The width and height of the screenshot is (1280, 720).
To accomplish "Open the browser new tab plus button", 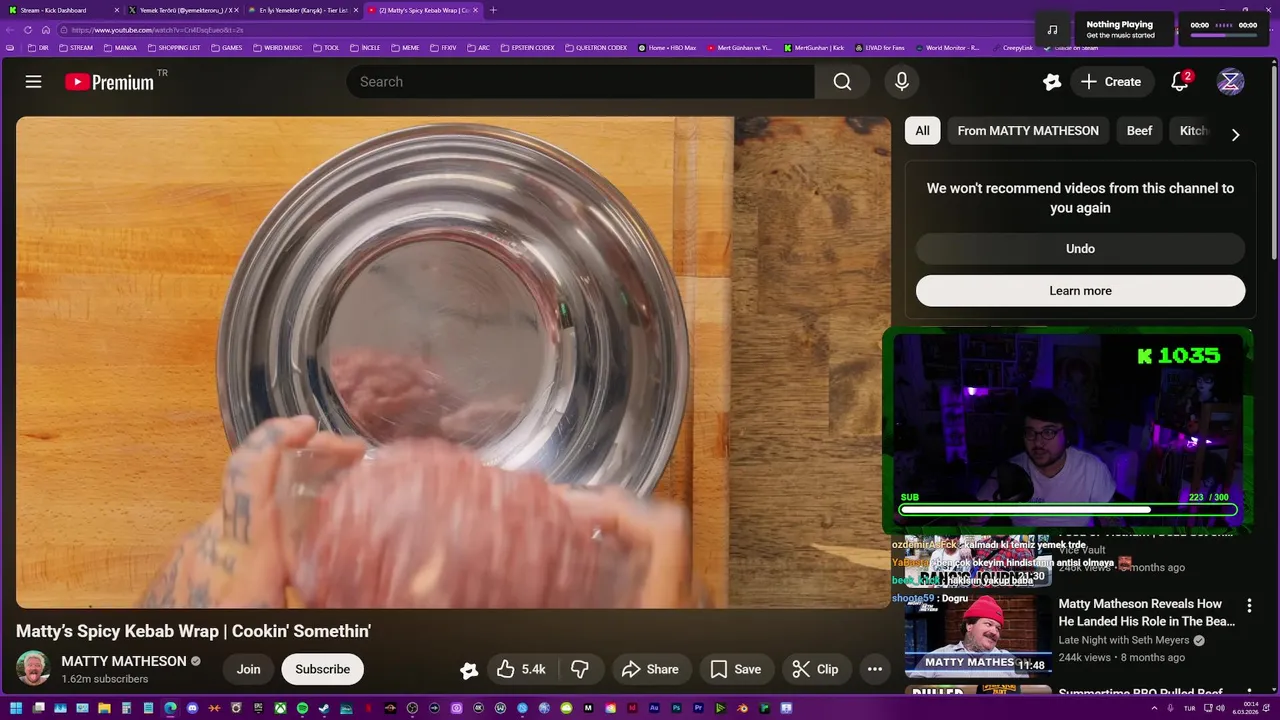I will [493, 10].
